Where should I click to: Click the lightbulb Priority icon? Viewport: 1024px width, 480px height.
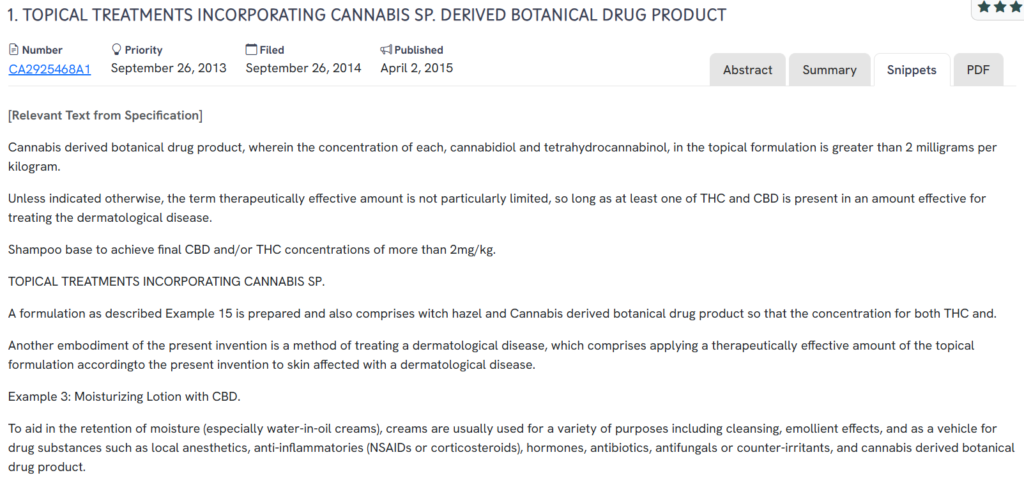coord(116,50)
